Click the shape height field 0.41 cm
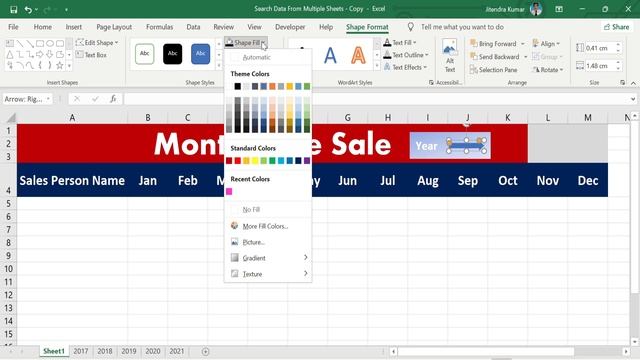 pyautogui.click(x=599, y=48)
